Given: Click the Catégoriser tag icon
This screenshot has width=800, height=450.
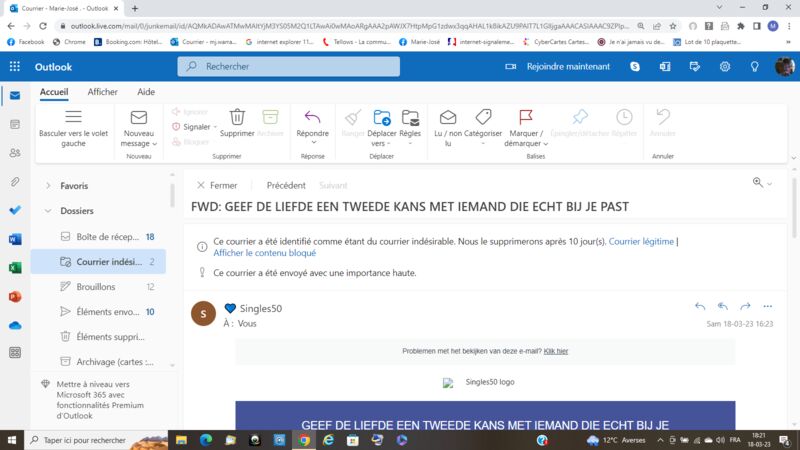Looking at the screenshot, I should click(483, 118).
